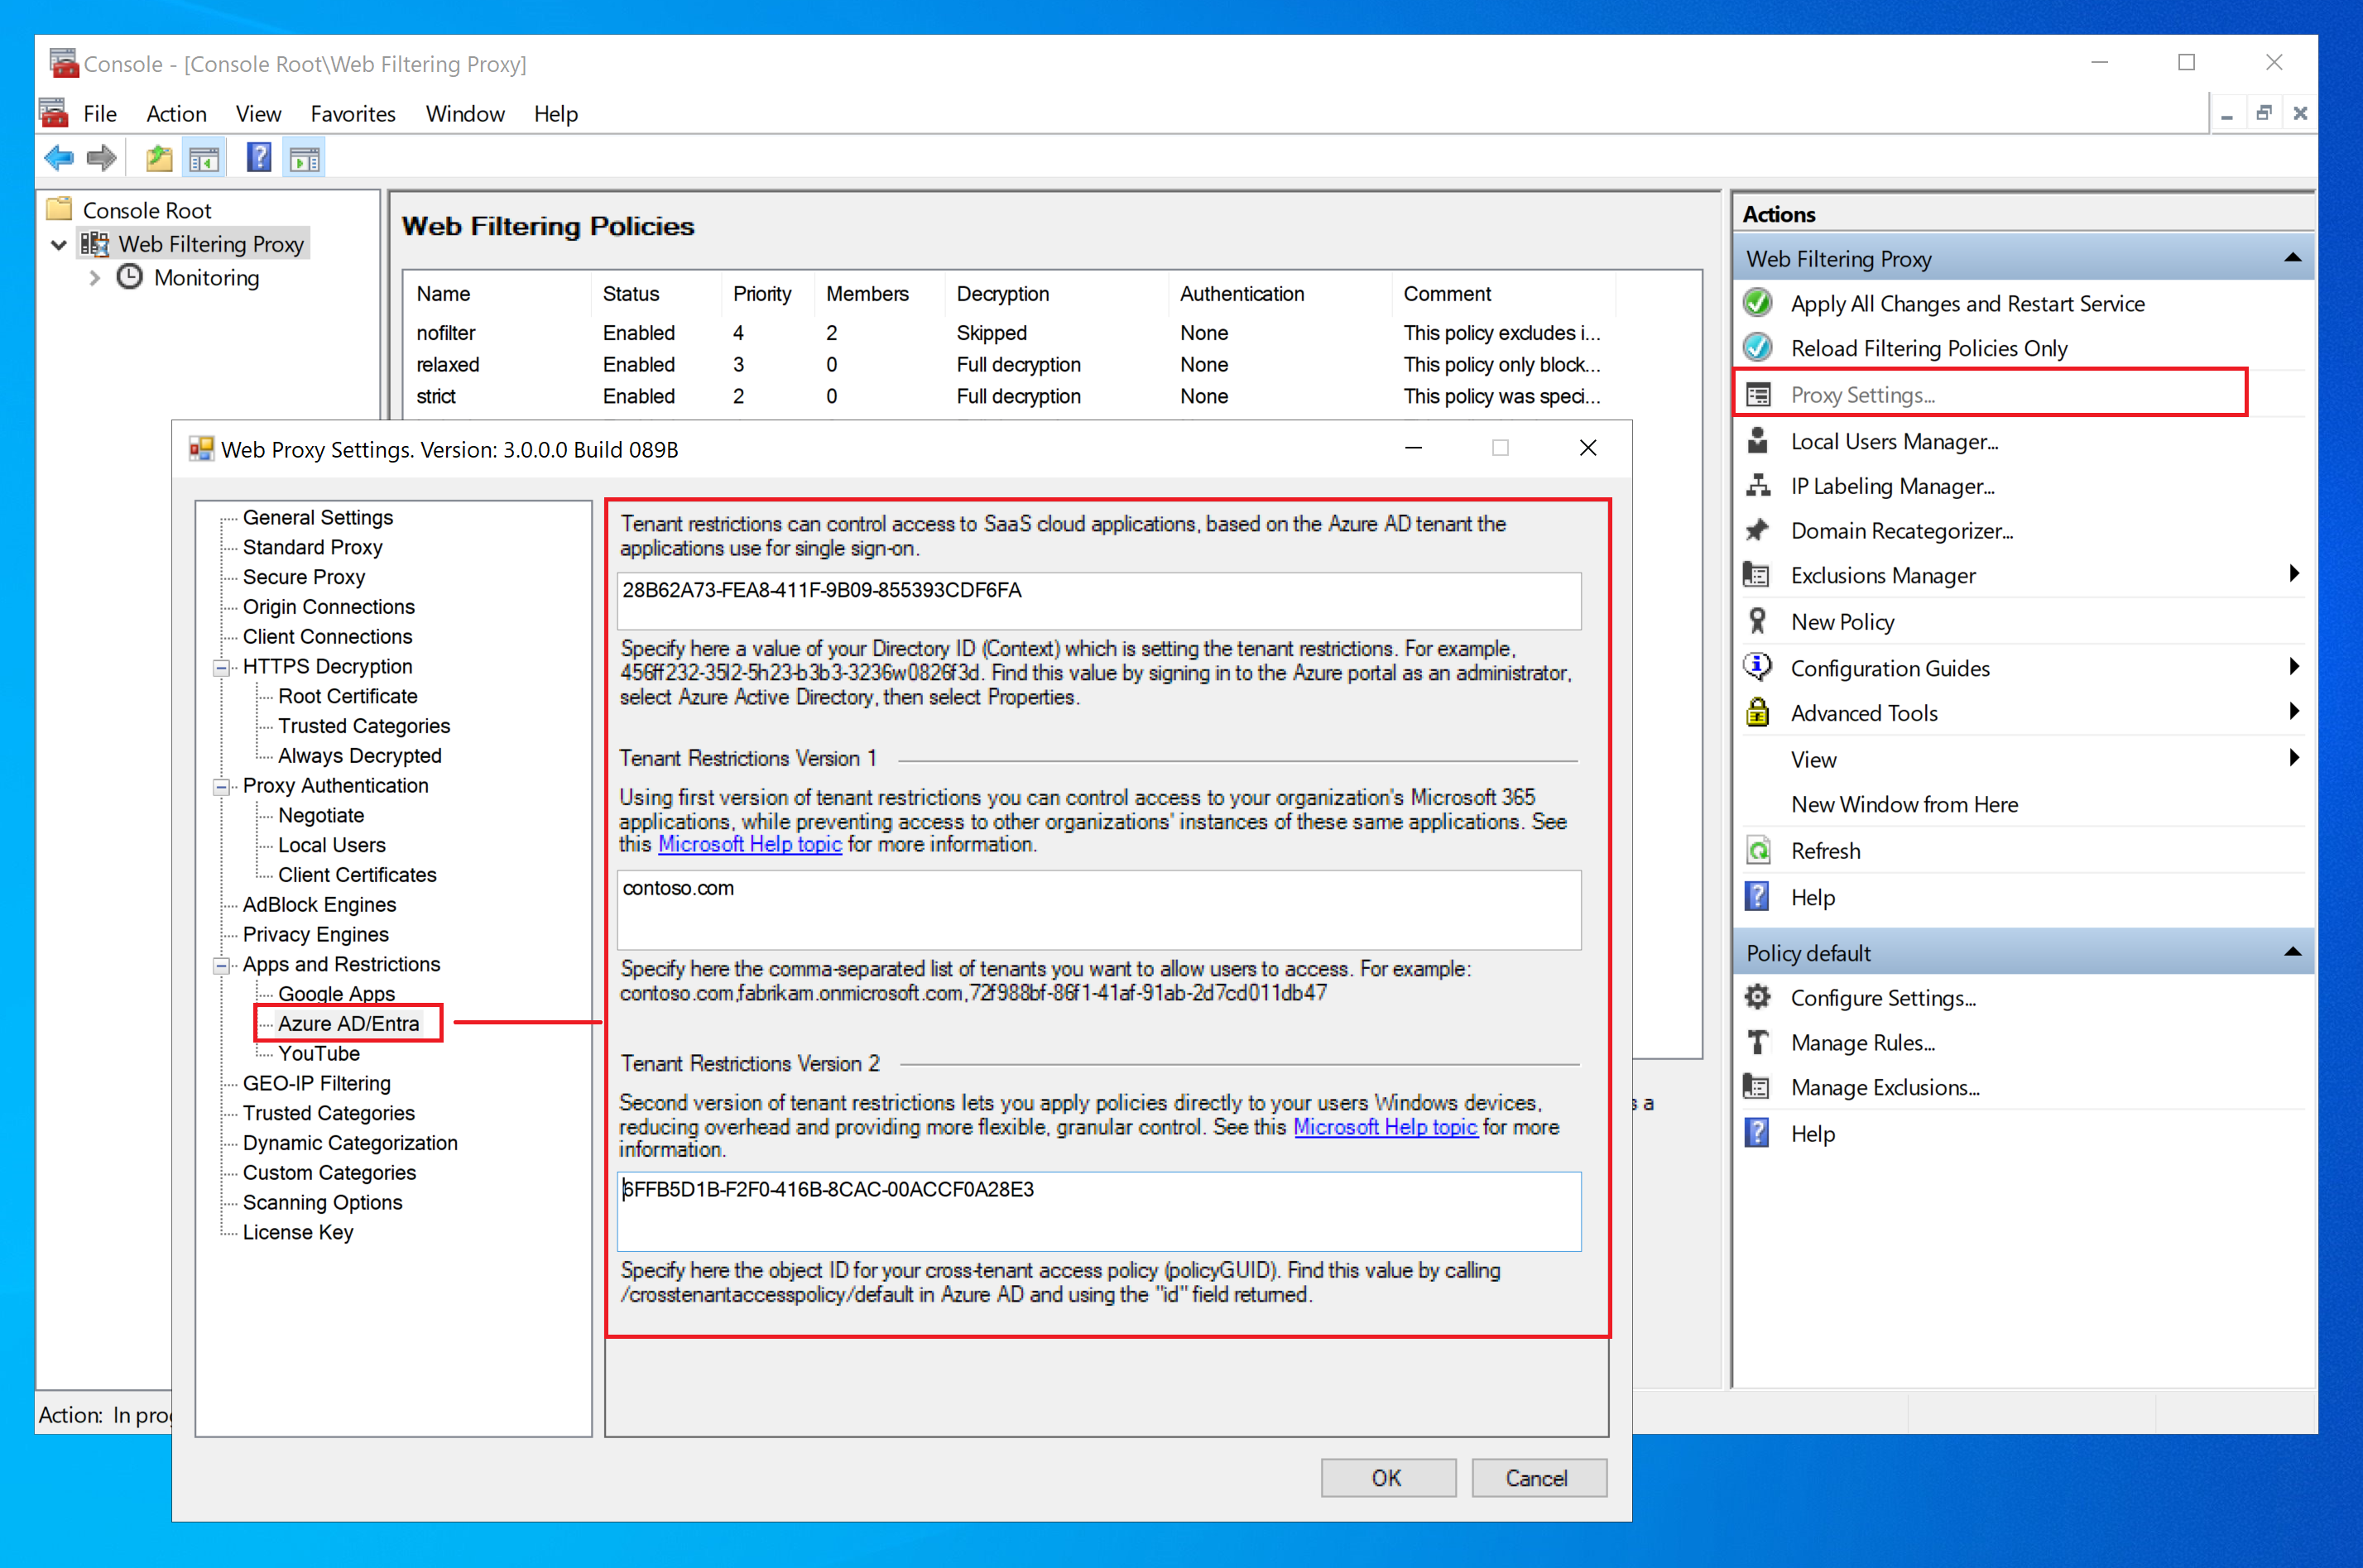2363x1568 pixels.
Task: Collapse the Web Filtering Proxy tree node
Action: coord(59,244)
